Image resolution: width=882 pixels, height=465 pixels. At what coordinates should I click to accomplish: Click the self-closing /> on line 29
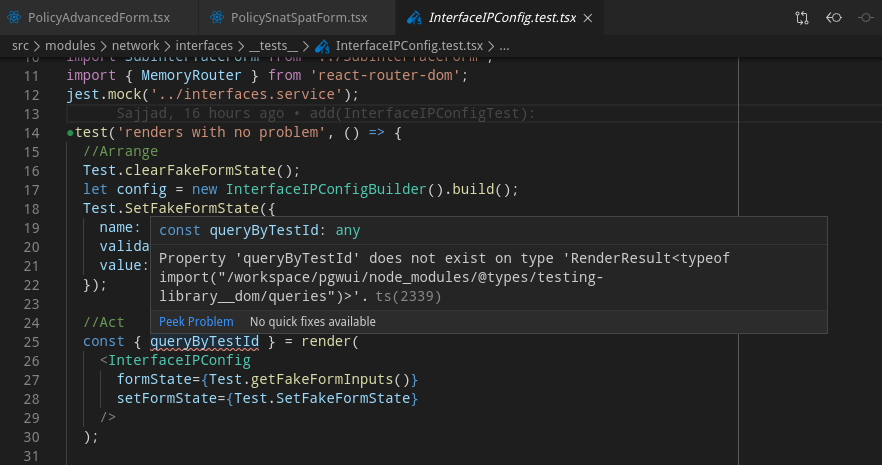107,417
